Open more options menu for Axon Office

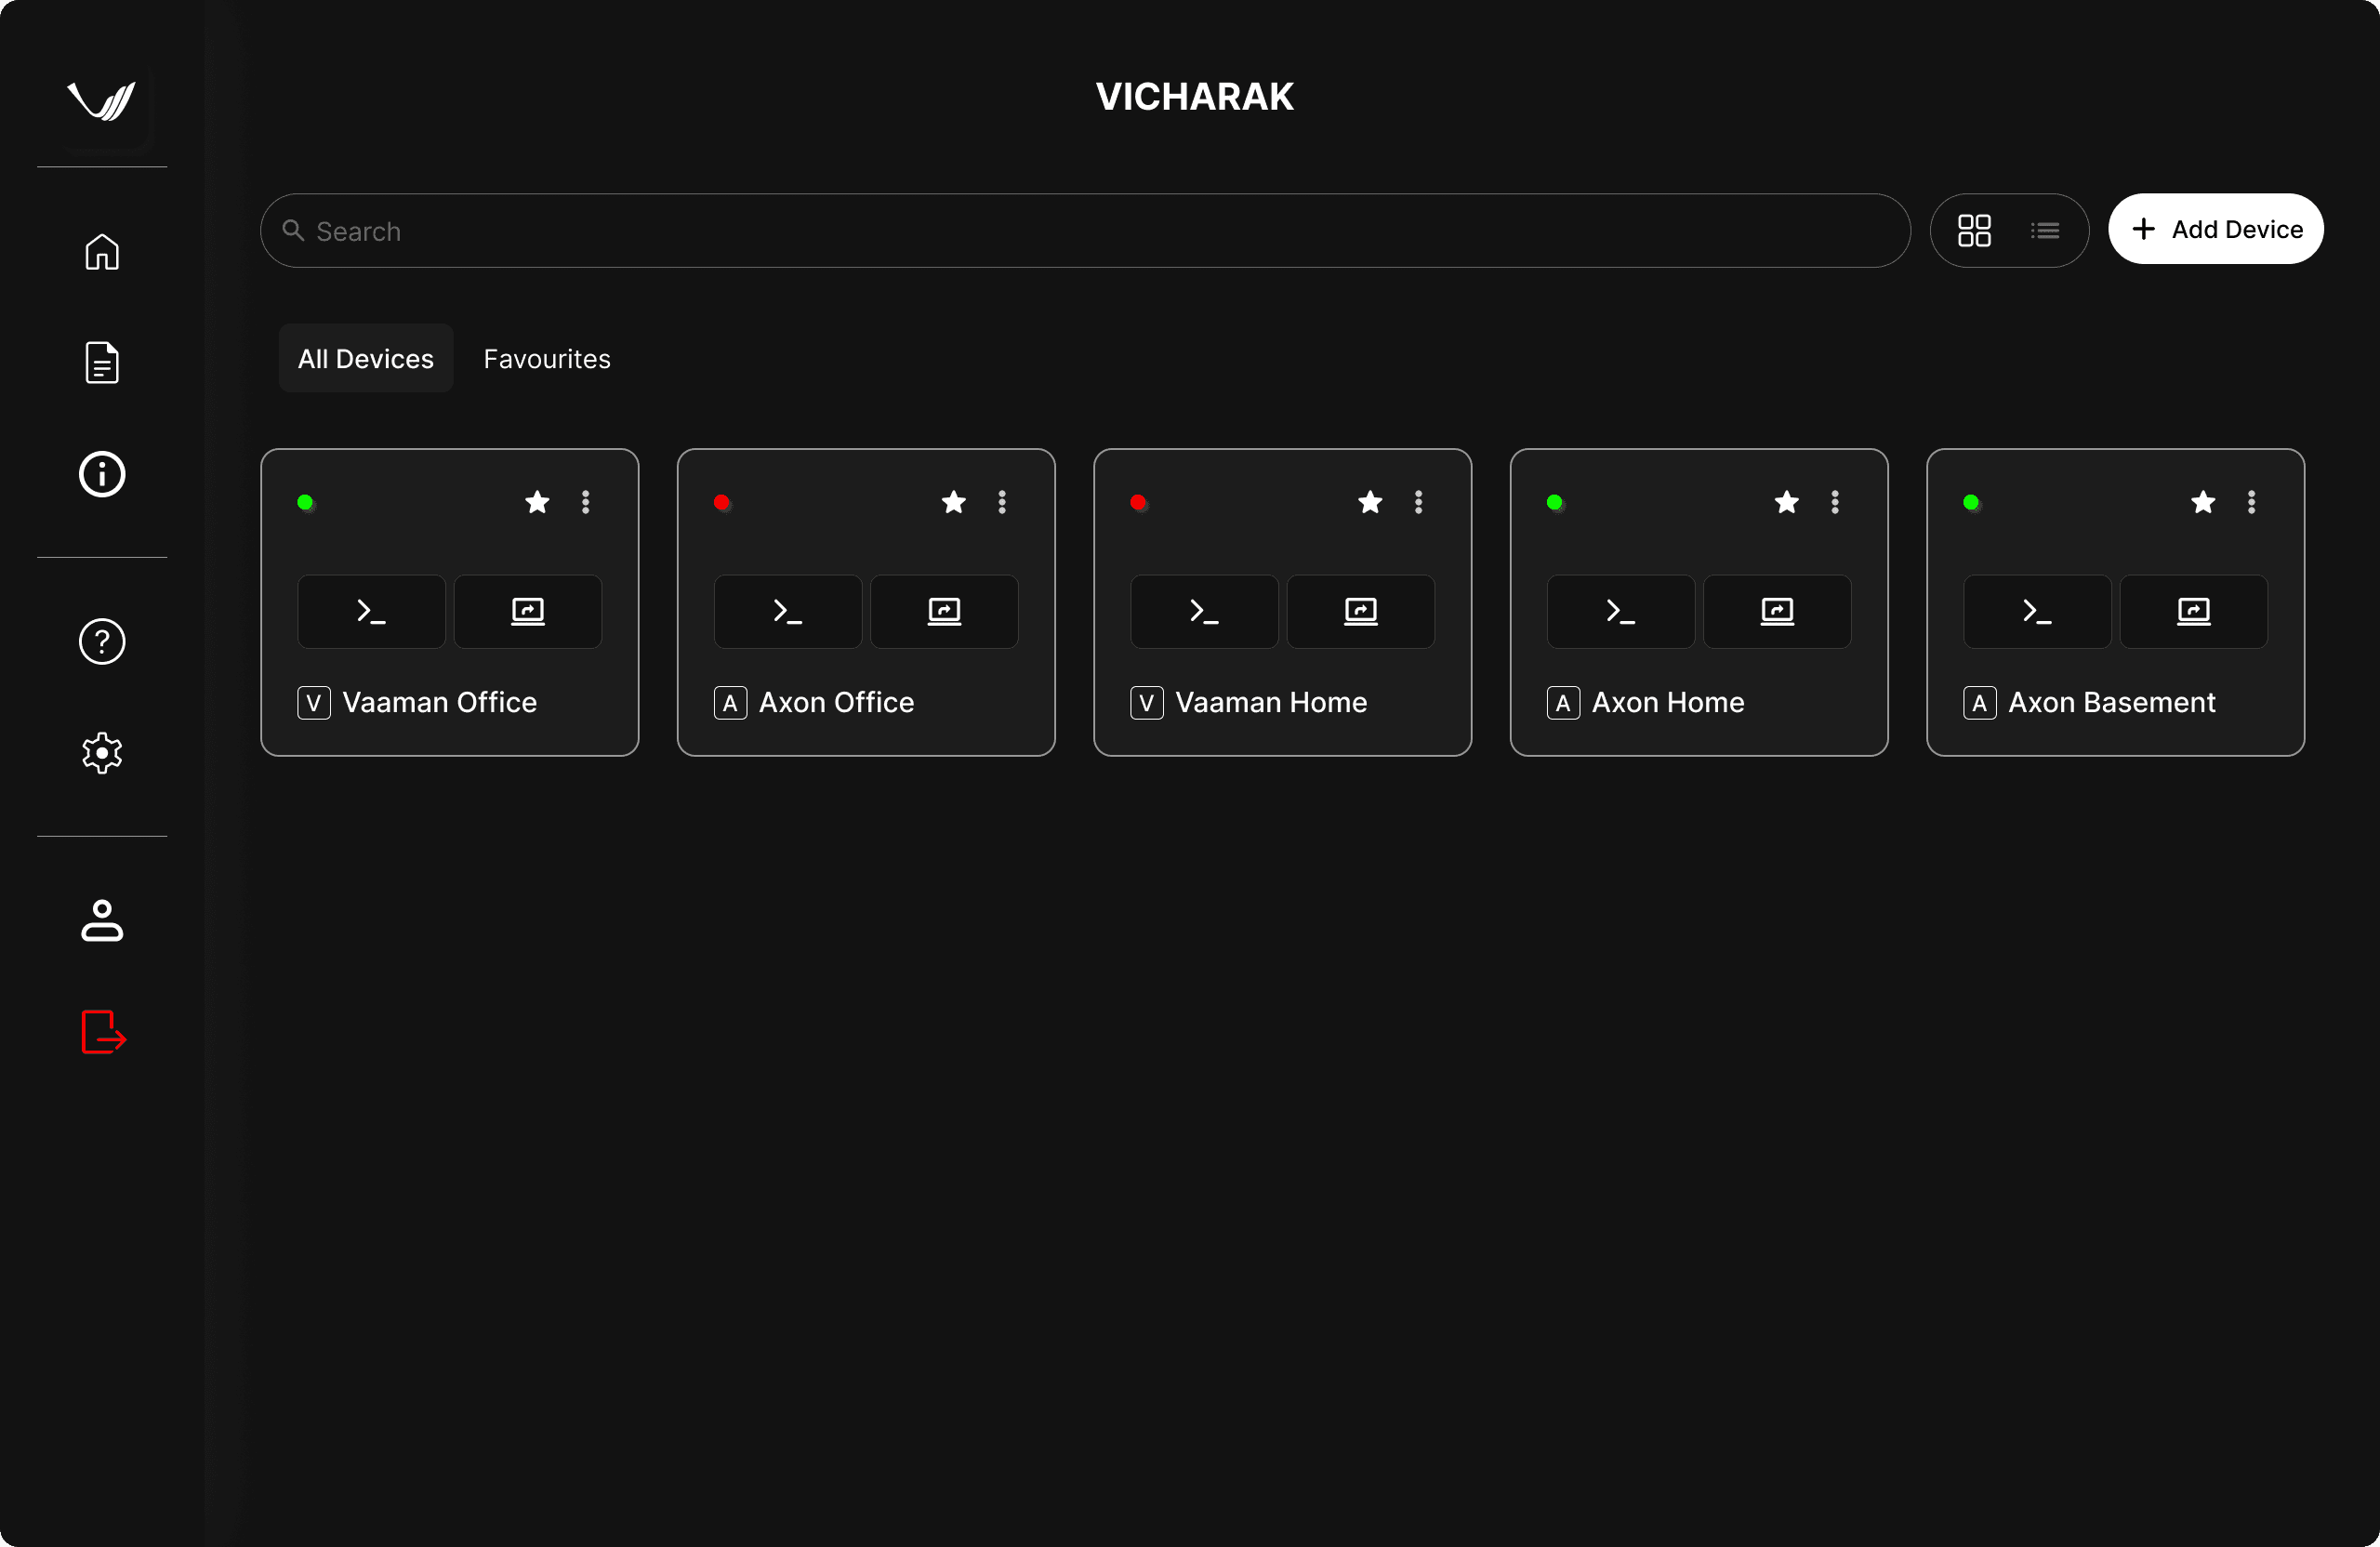(x=1002, y=502)
